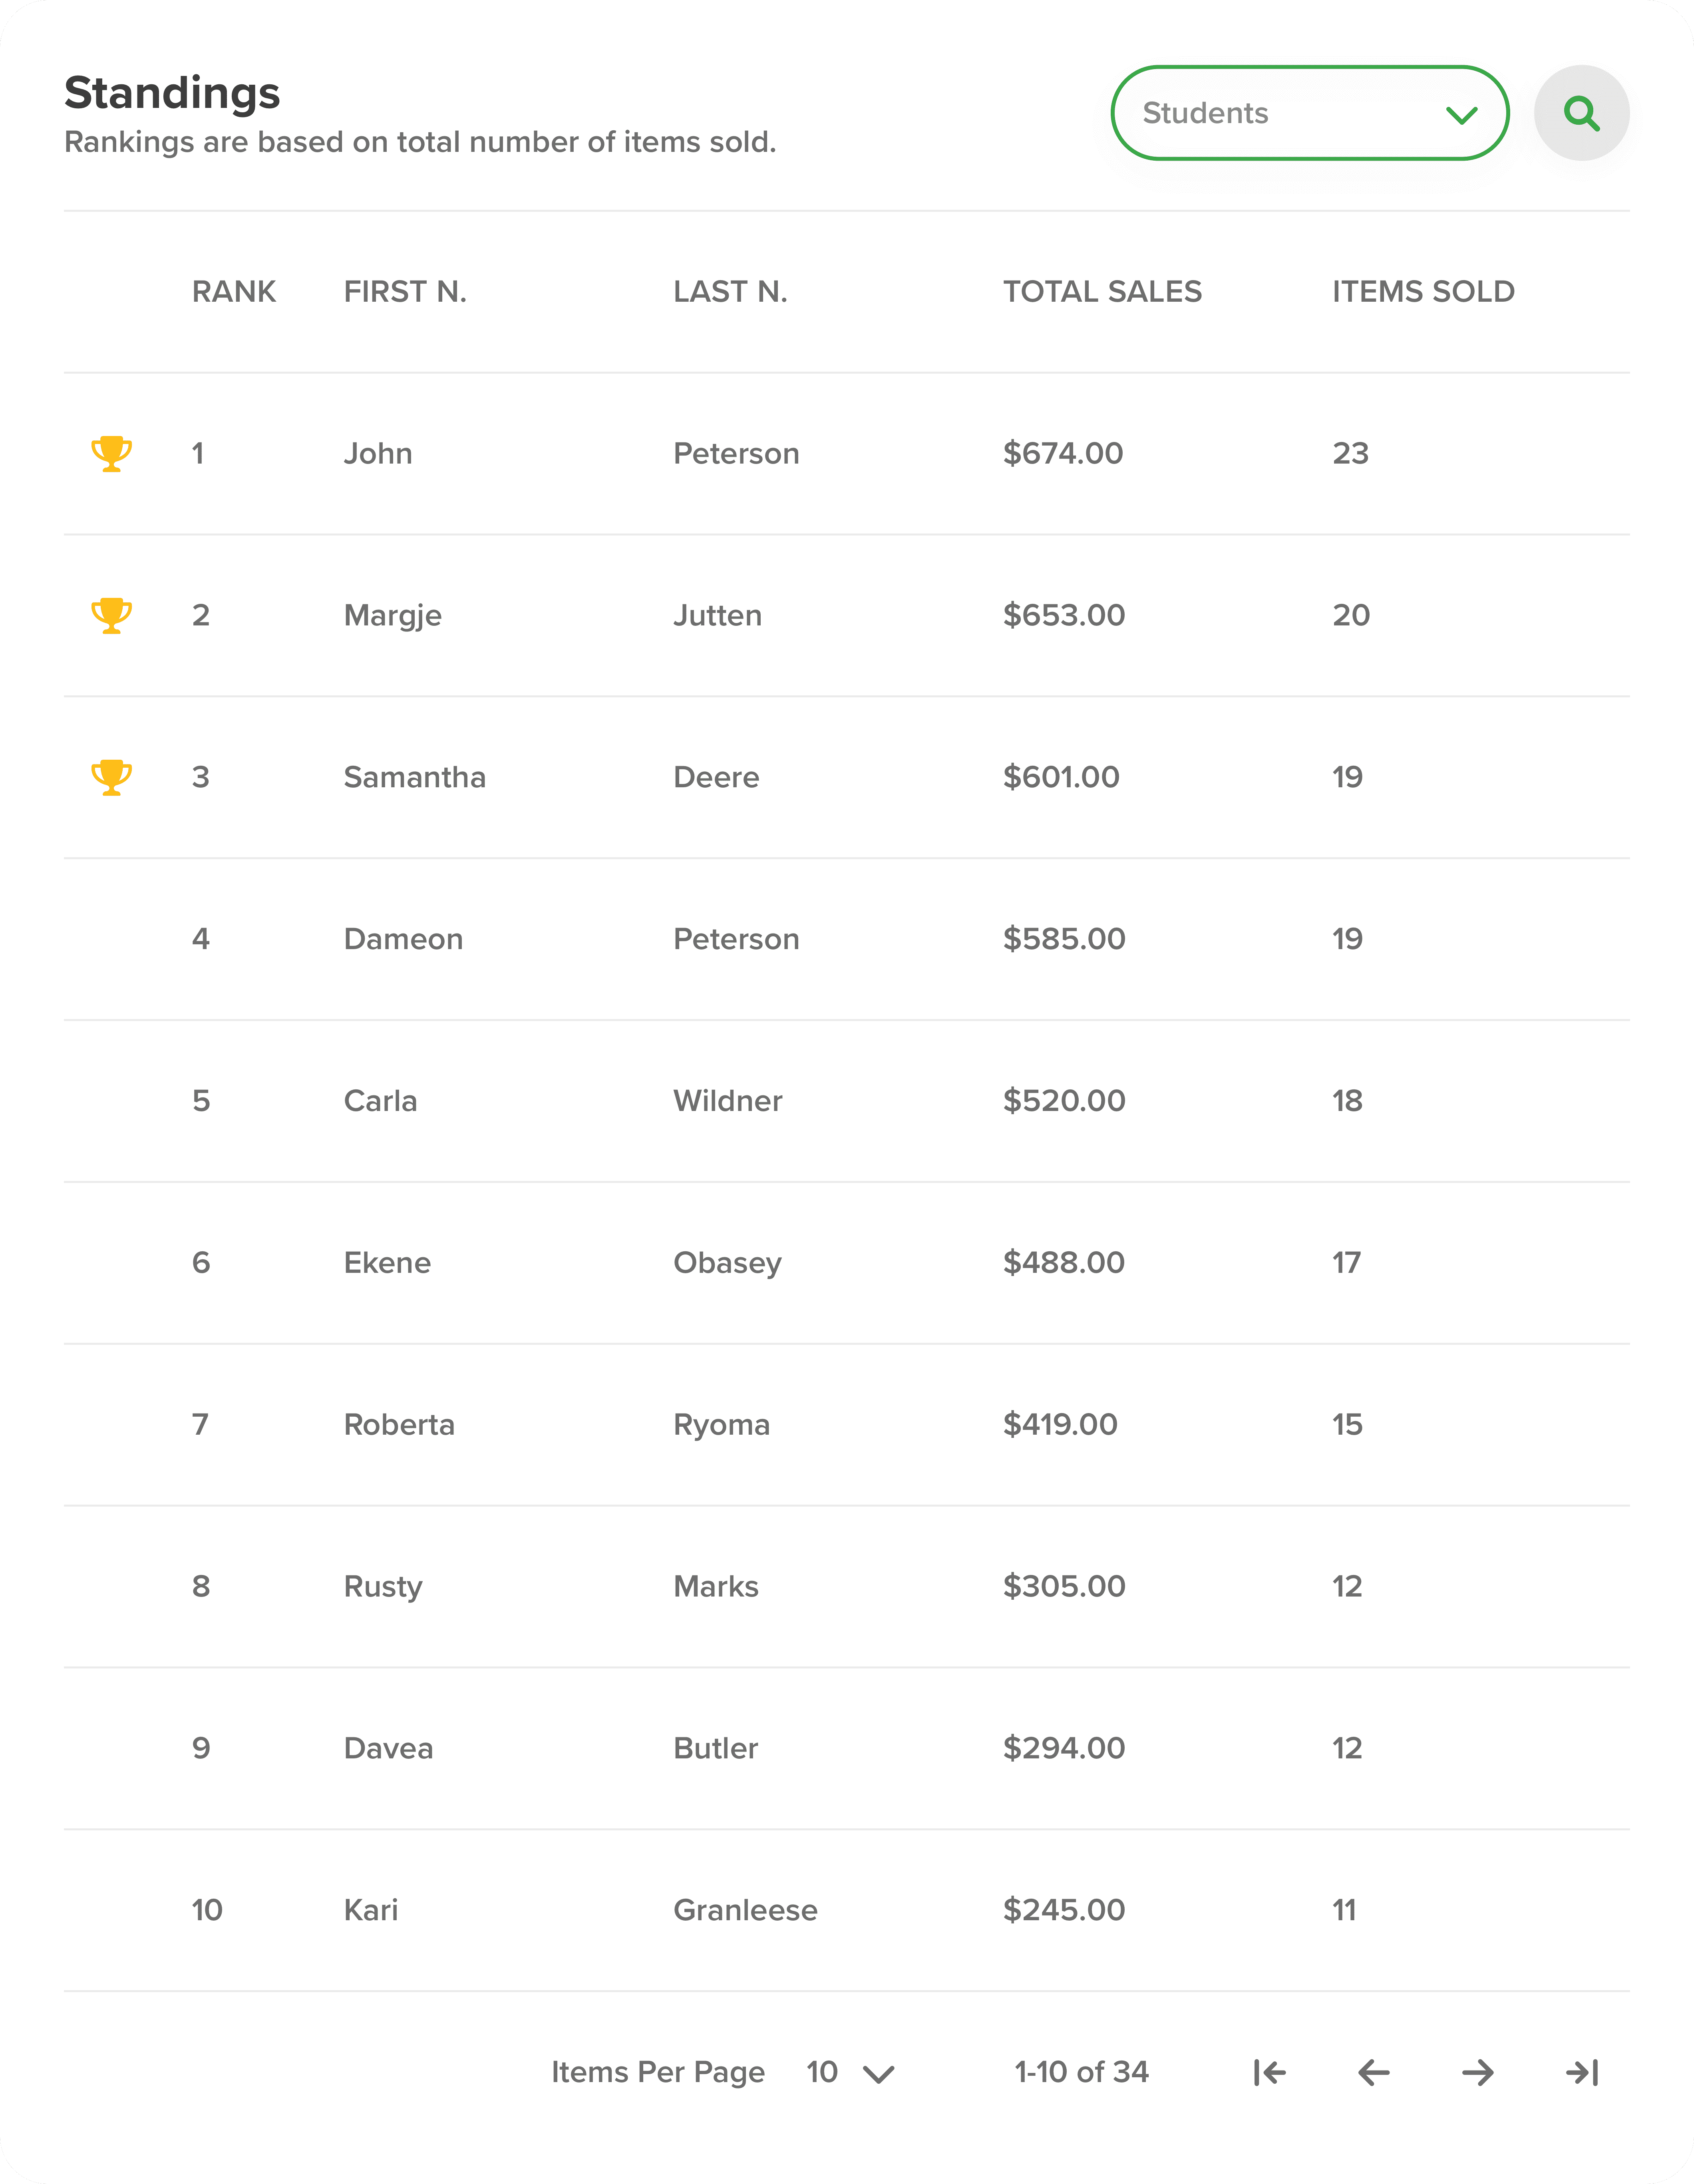
Task: Open the Students dropdown
Action: 1309,113
